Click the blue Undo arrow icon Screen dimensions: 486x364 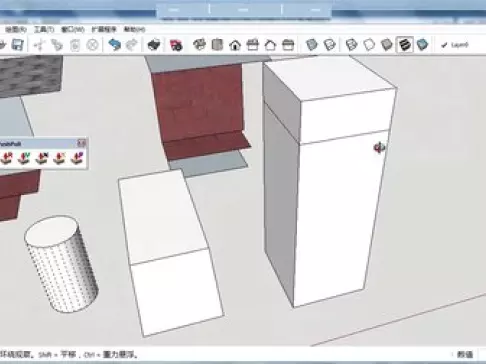point(114,44)
